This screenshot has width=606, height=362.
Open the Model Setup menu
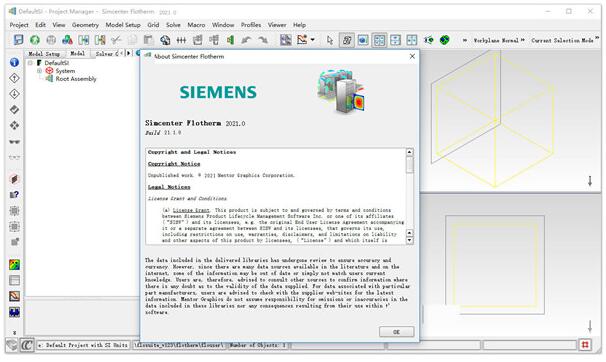tap(123, 25)
